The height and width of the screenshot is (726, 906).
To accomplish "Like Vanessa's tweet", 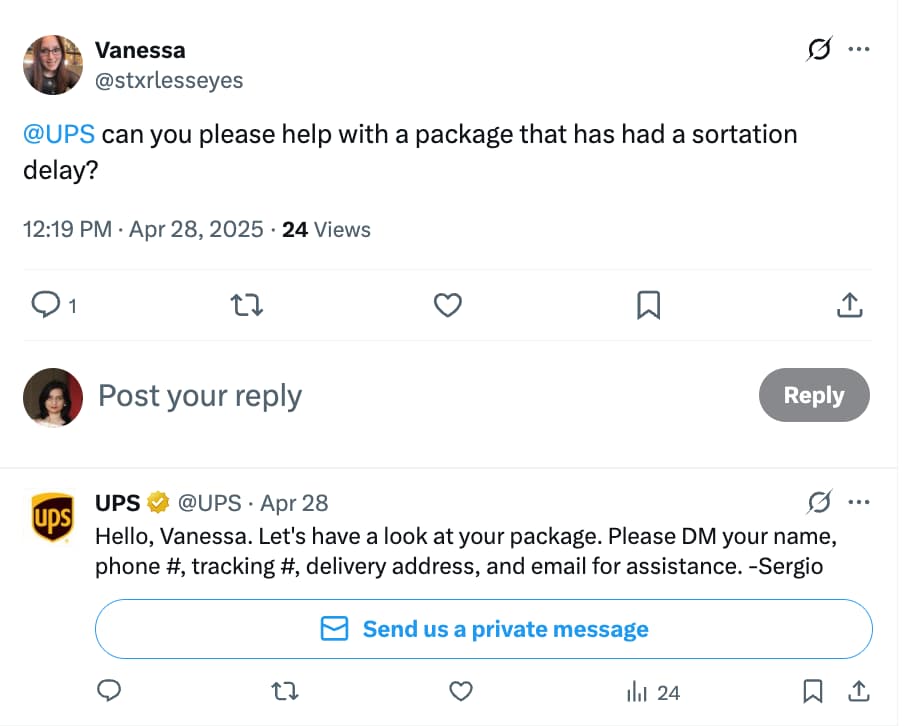I will (447, 305).
